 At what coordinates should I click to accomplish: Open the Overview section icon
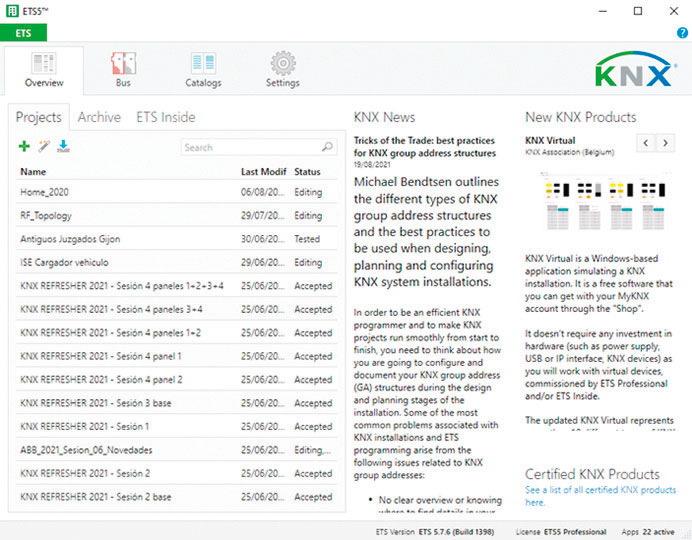[x=44, y=63]
